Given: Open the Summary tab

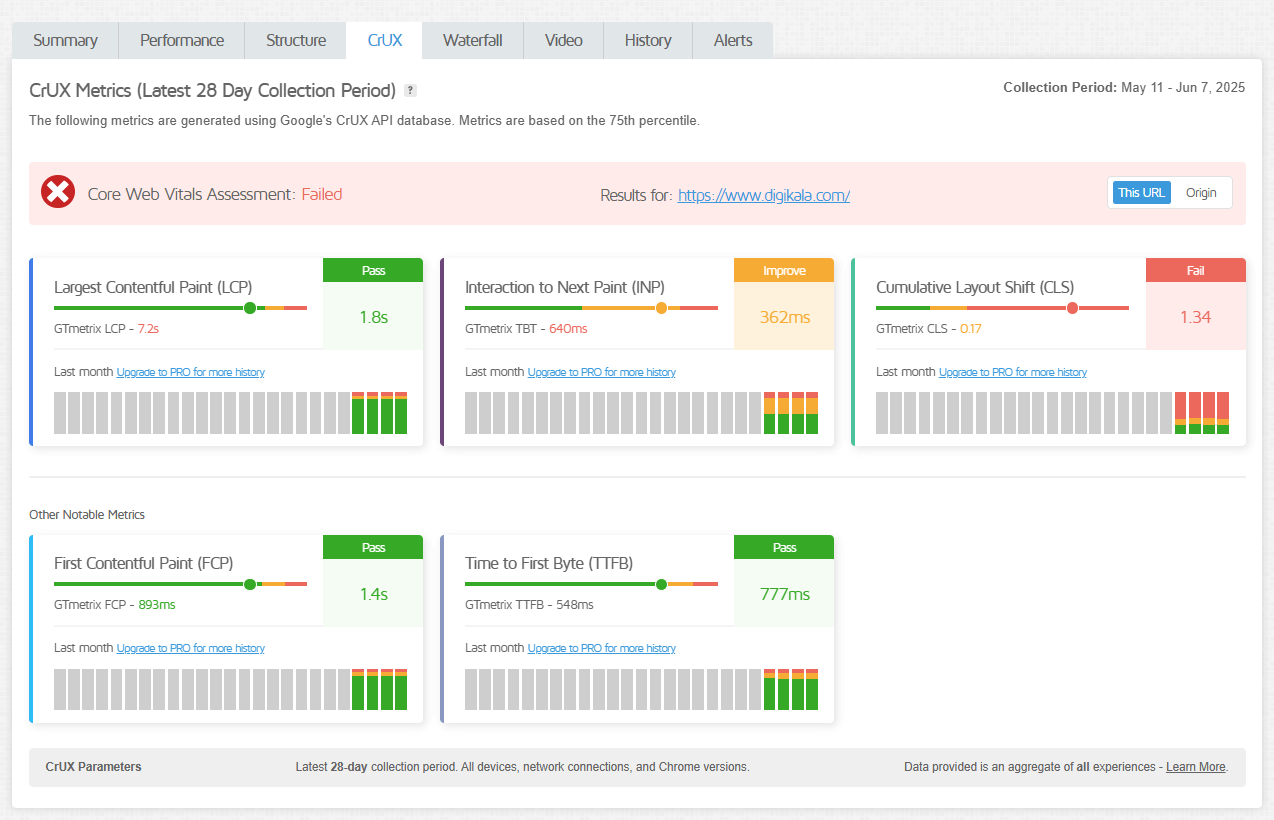Looking at the screenshot, I should [x=65, y=40].
